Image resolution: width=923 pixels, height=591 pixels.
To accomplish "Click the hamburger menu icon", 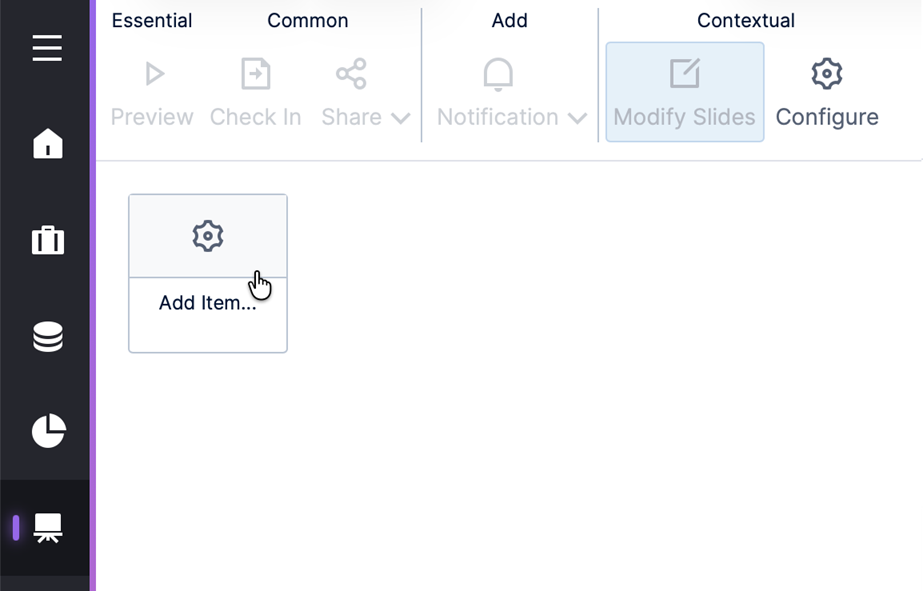I will [x=46, y=48].
